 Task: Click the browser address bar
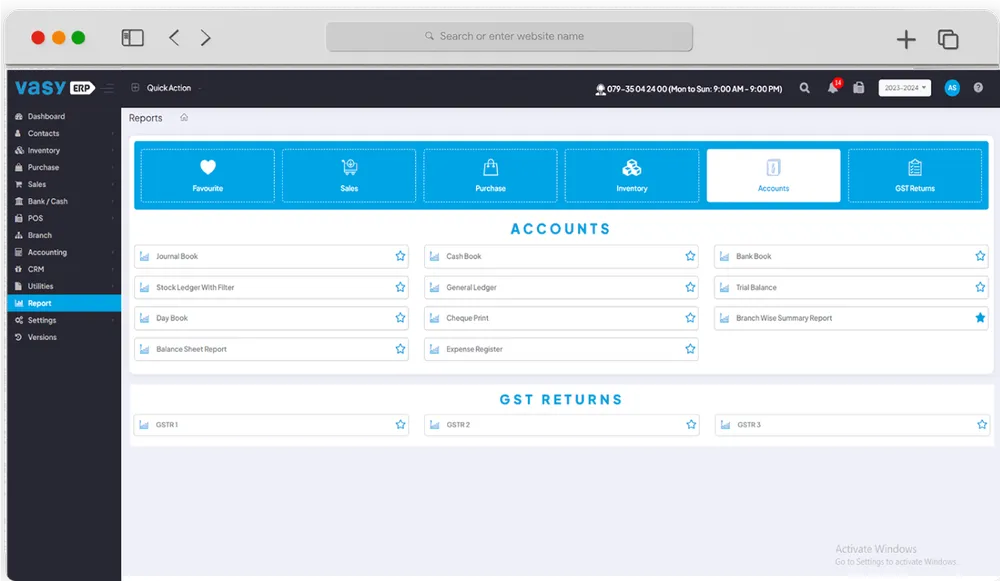[510, 37]
